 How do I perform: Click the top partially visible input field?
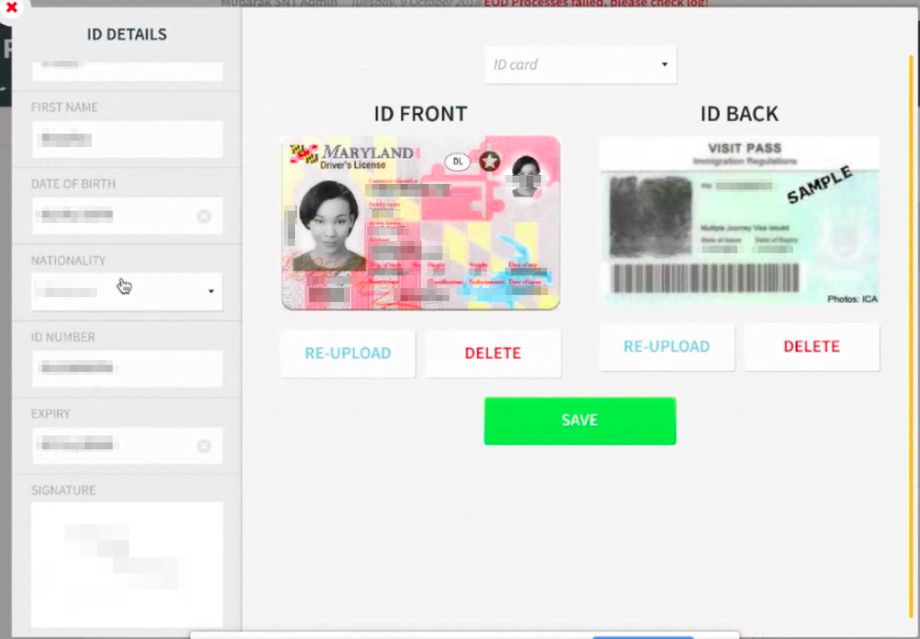(127, 71)
